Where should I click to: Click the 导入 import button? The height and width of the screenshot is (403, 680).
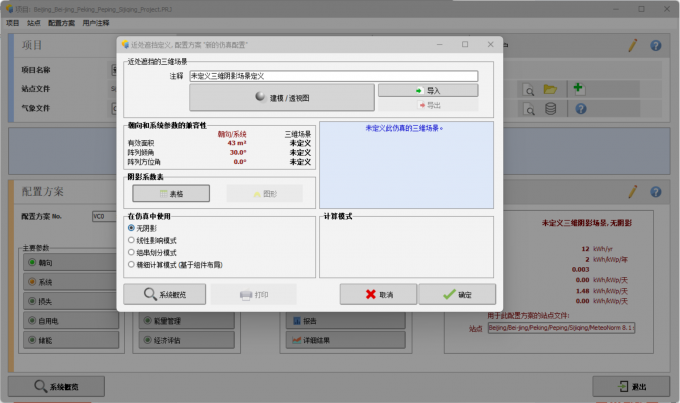(427, 90)
